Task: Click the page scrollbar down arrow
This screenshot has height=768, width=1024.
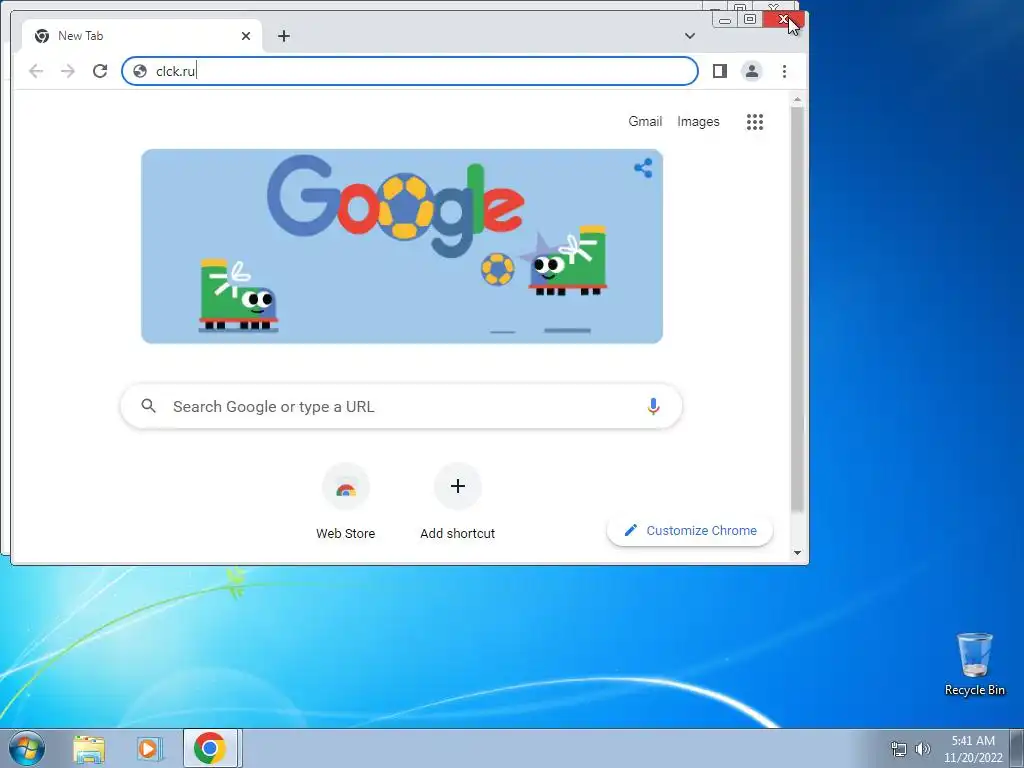Action: point(797,552)
